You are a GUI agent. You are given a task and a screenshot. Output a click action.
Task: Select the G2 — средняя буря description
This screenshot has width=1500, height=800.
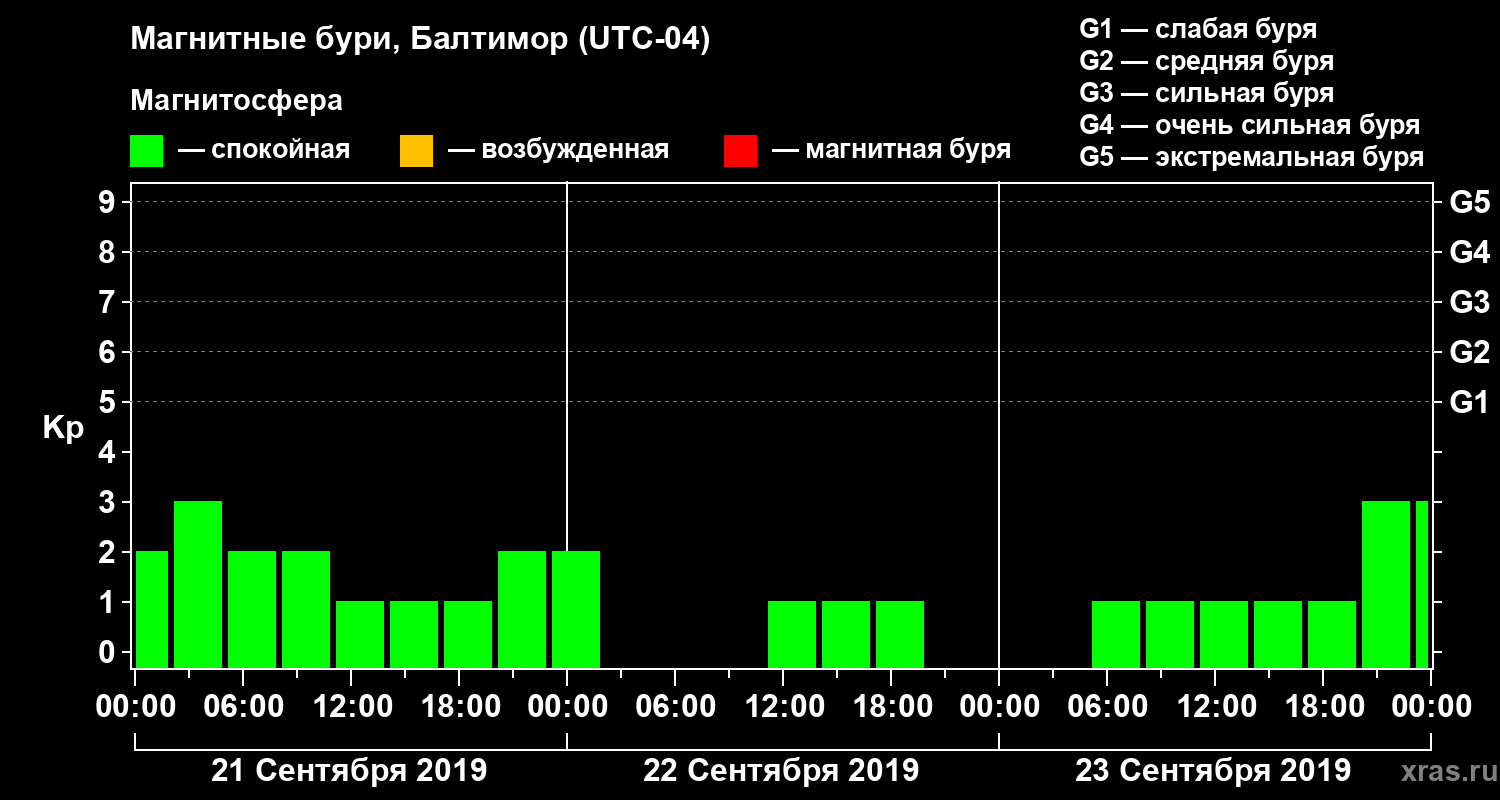coord(1206,61)
